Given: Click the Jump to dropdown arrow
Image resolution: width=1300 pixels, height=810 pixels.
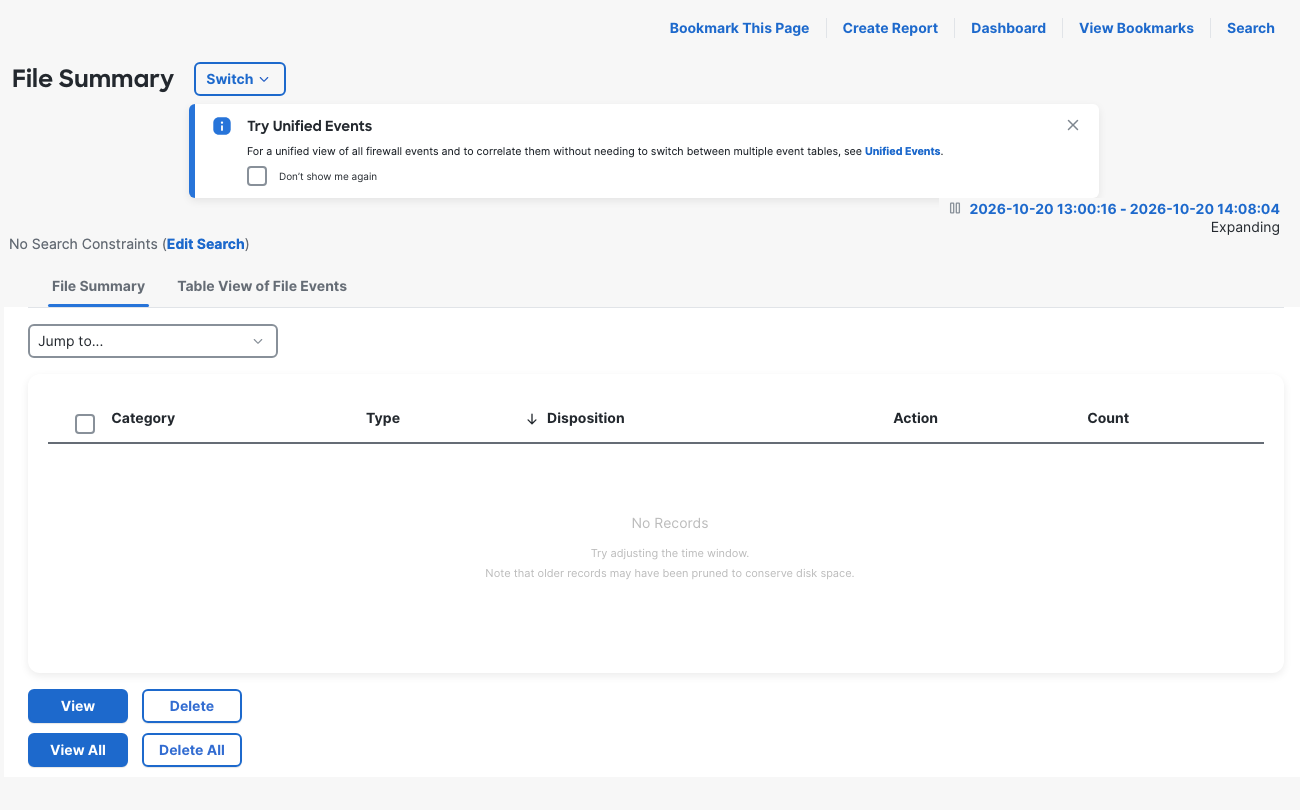Looking at the screenshot, I should click(258, 341).
